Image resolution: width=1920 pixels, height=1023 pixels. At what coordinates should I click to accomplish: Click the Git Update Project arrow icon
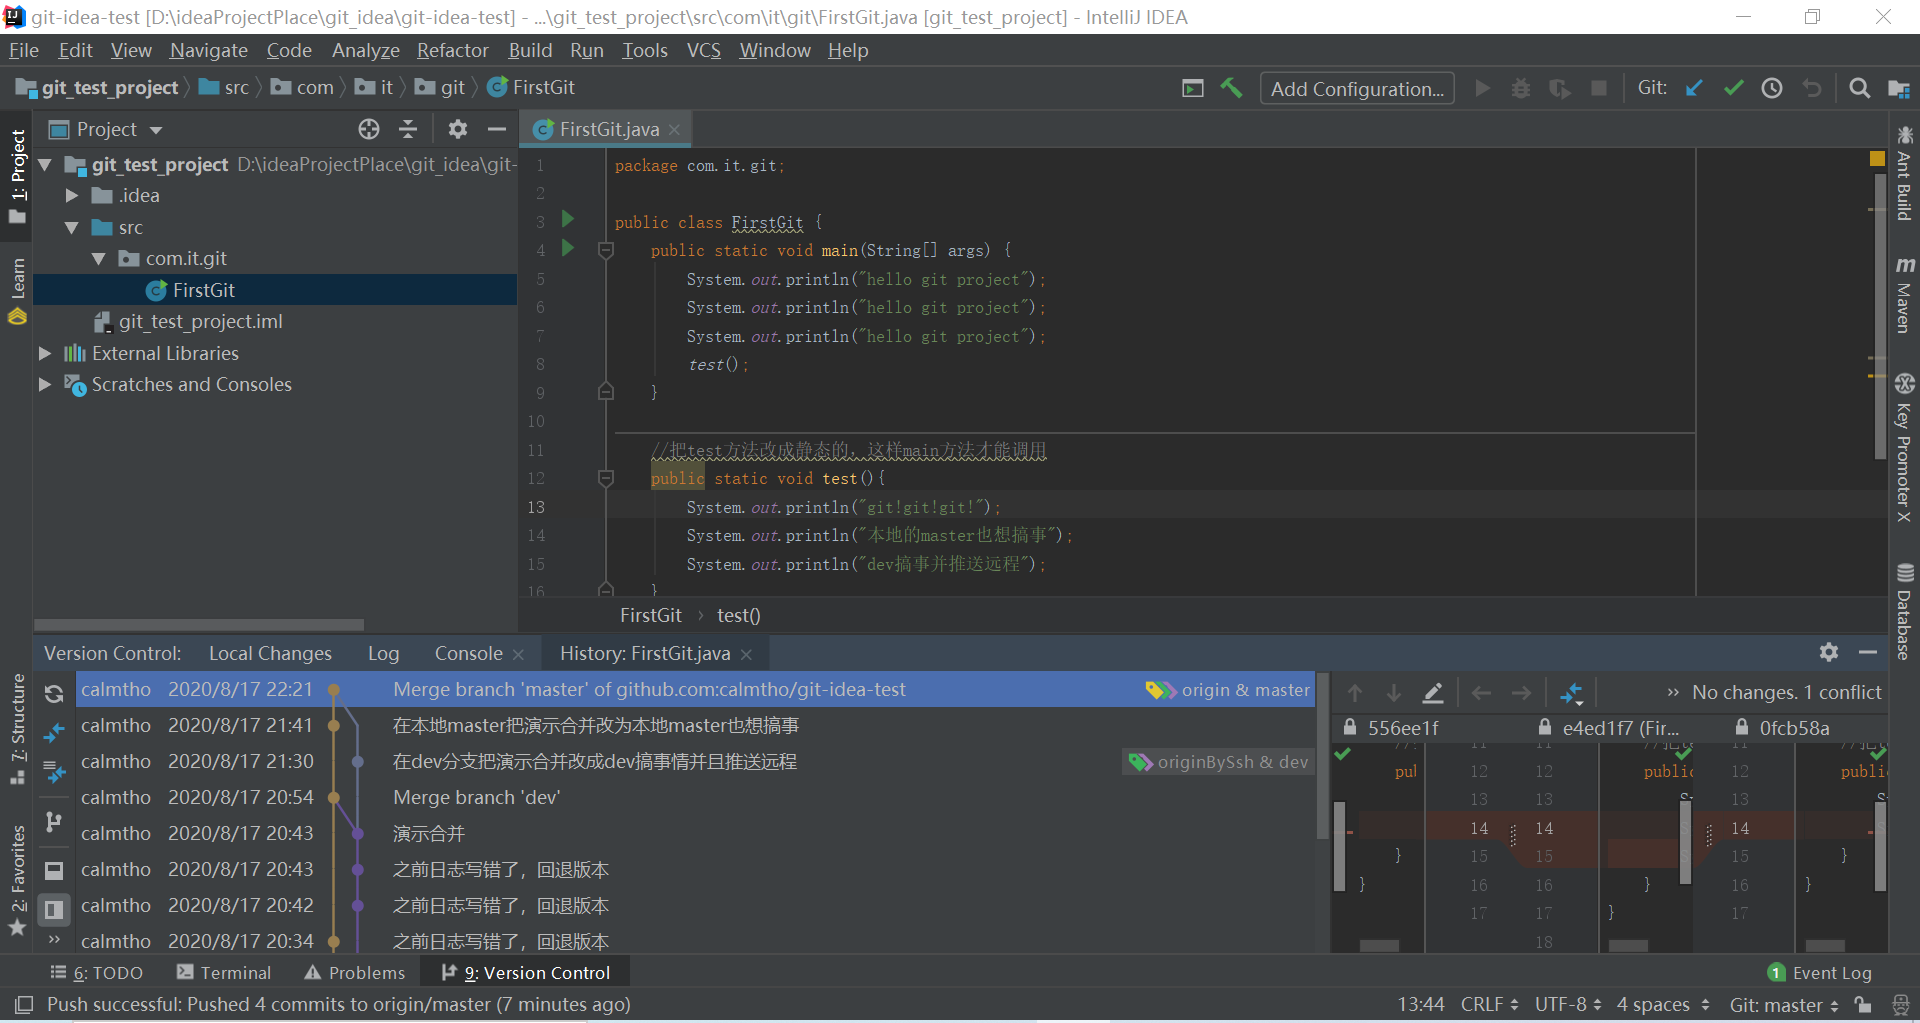[1694, 88]
